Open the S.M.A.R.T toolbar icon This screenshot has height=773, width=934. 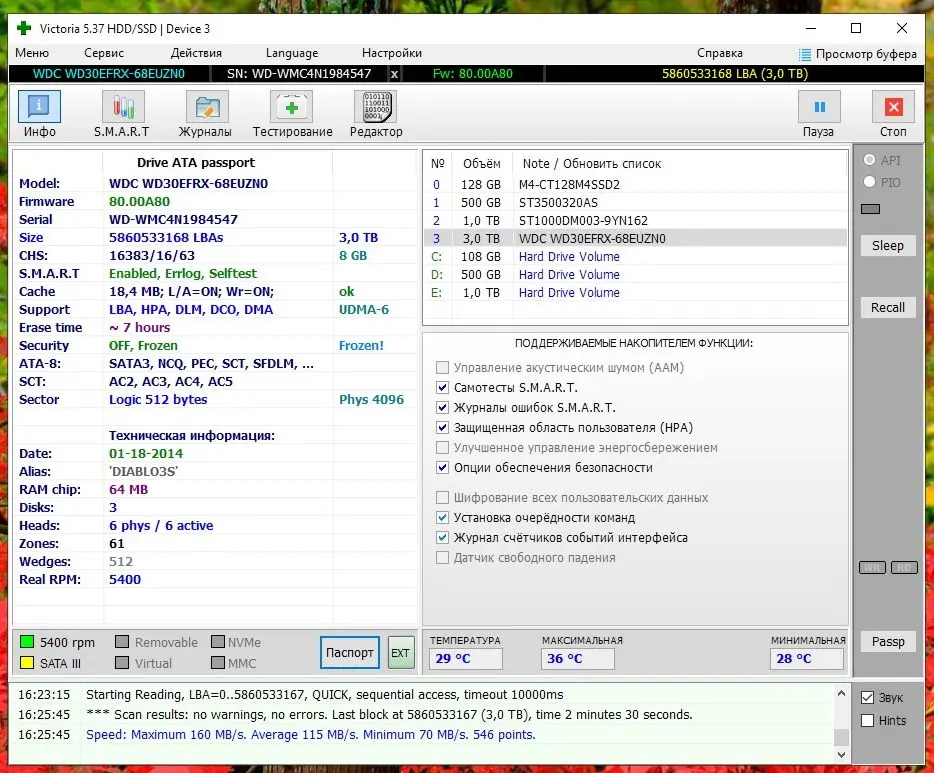coord(123,107)
